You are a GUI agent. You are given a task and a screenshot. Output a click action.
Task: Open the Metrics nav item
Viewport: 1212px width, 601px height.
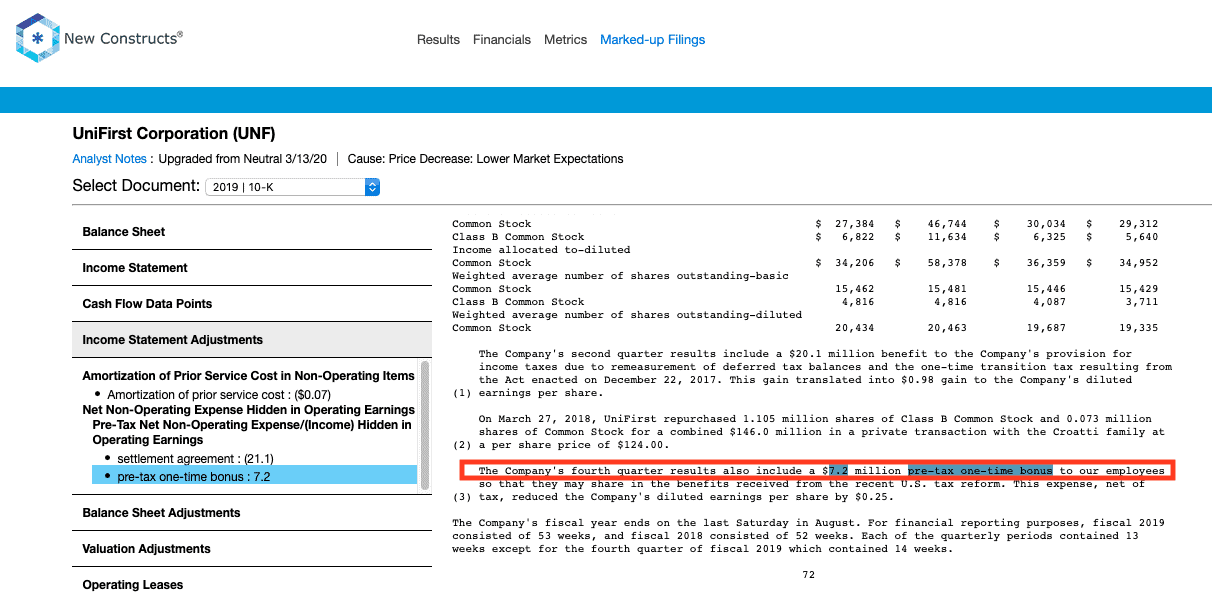(x=566, y=40)
